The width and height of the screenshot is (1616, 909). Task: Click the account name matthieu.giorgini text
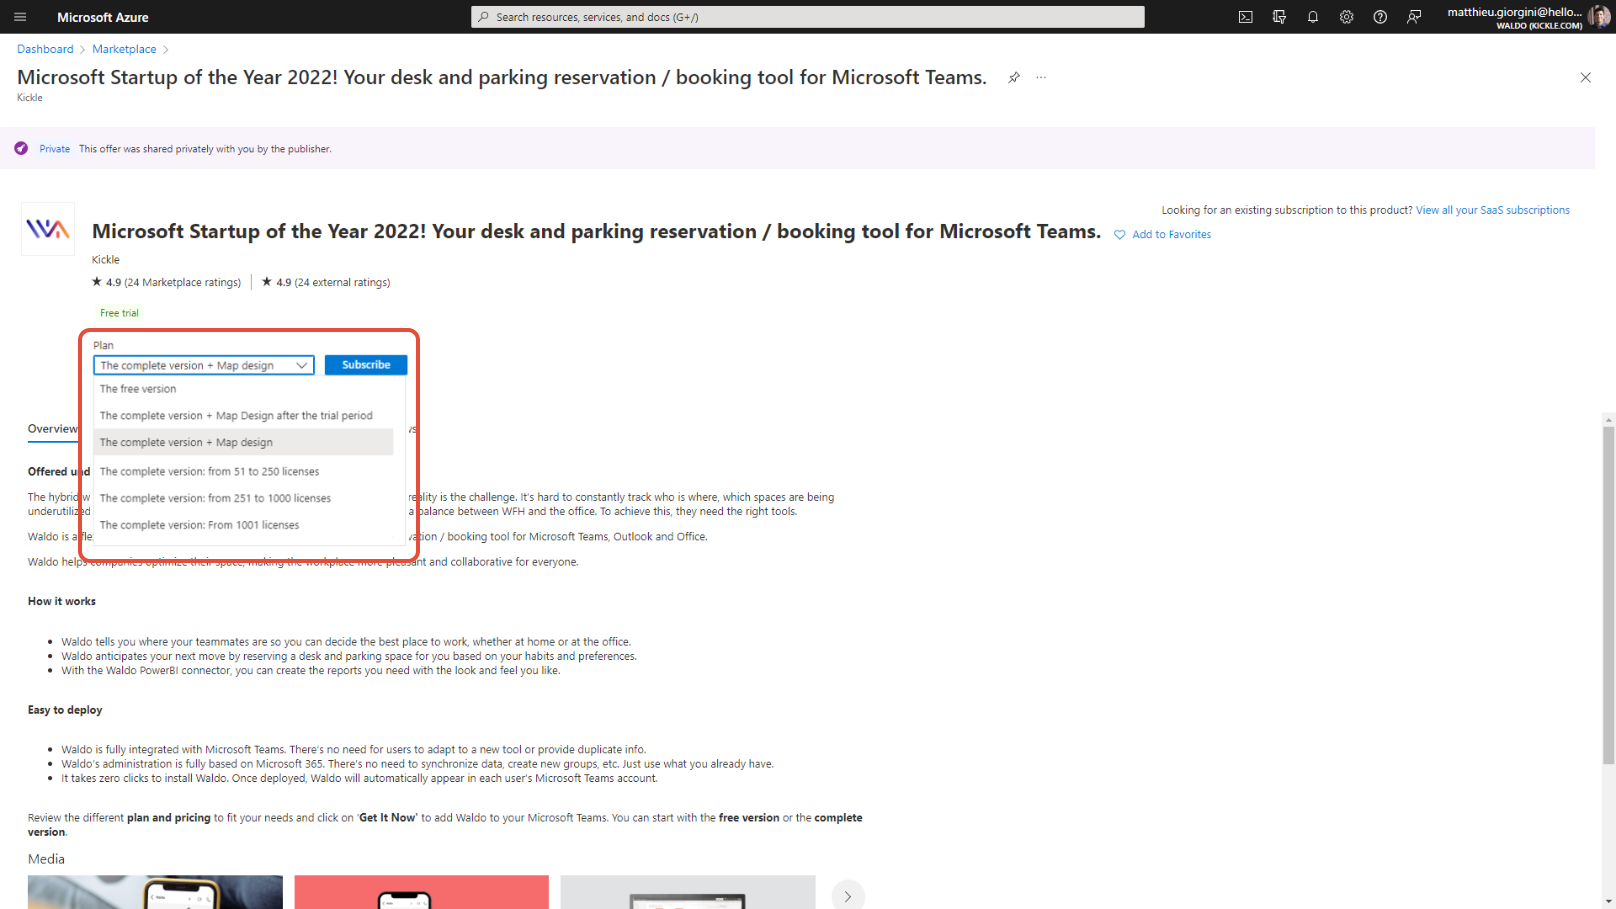(1514, 12)
